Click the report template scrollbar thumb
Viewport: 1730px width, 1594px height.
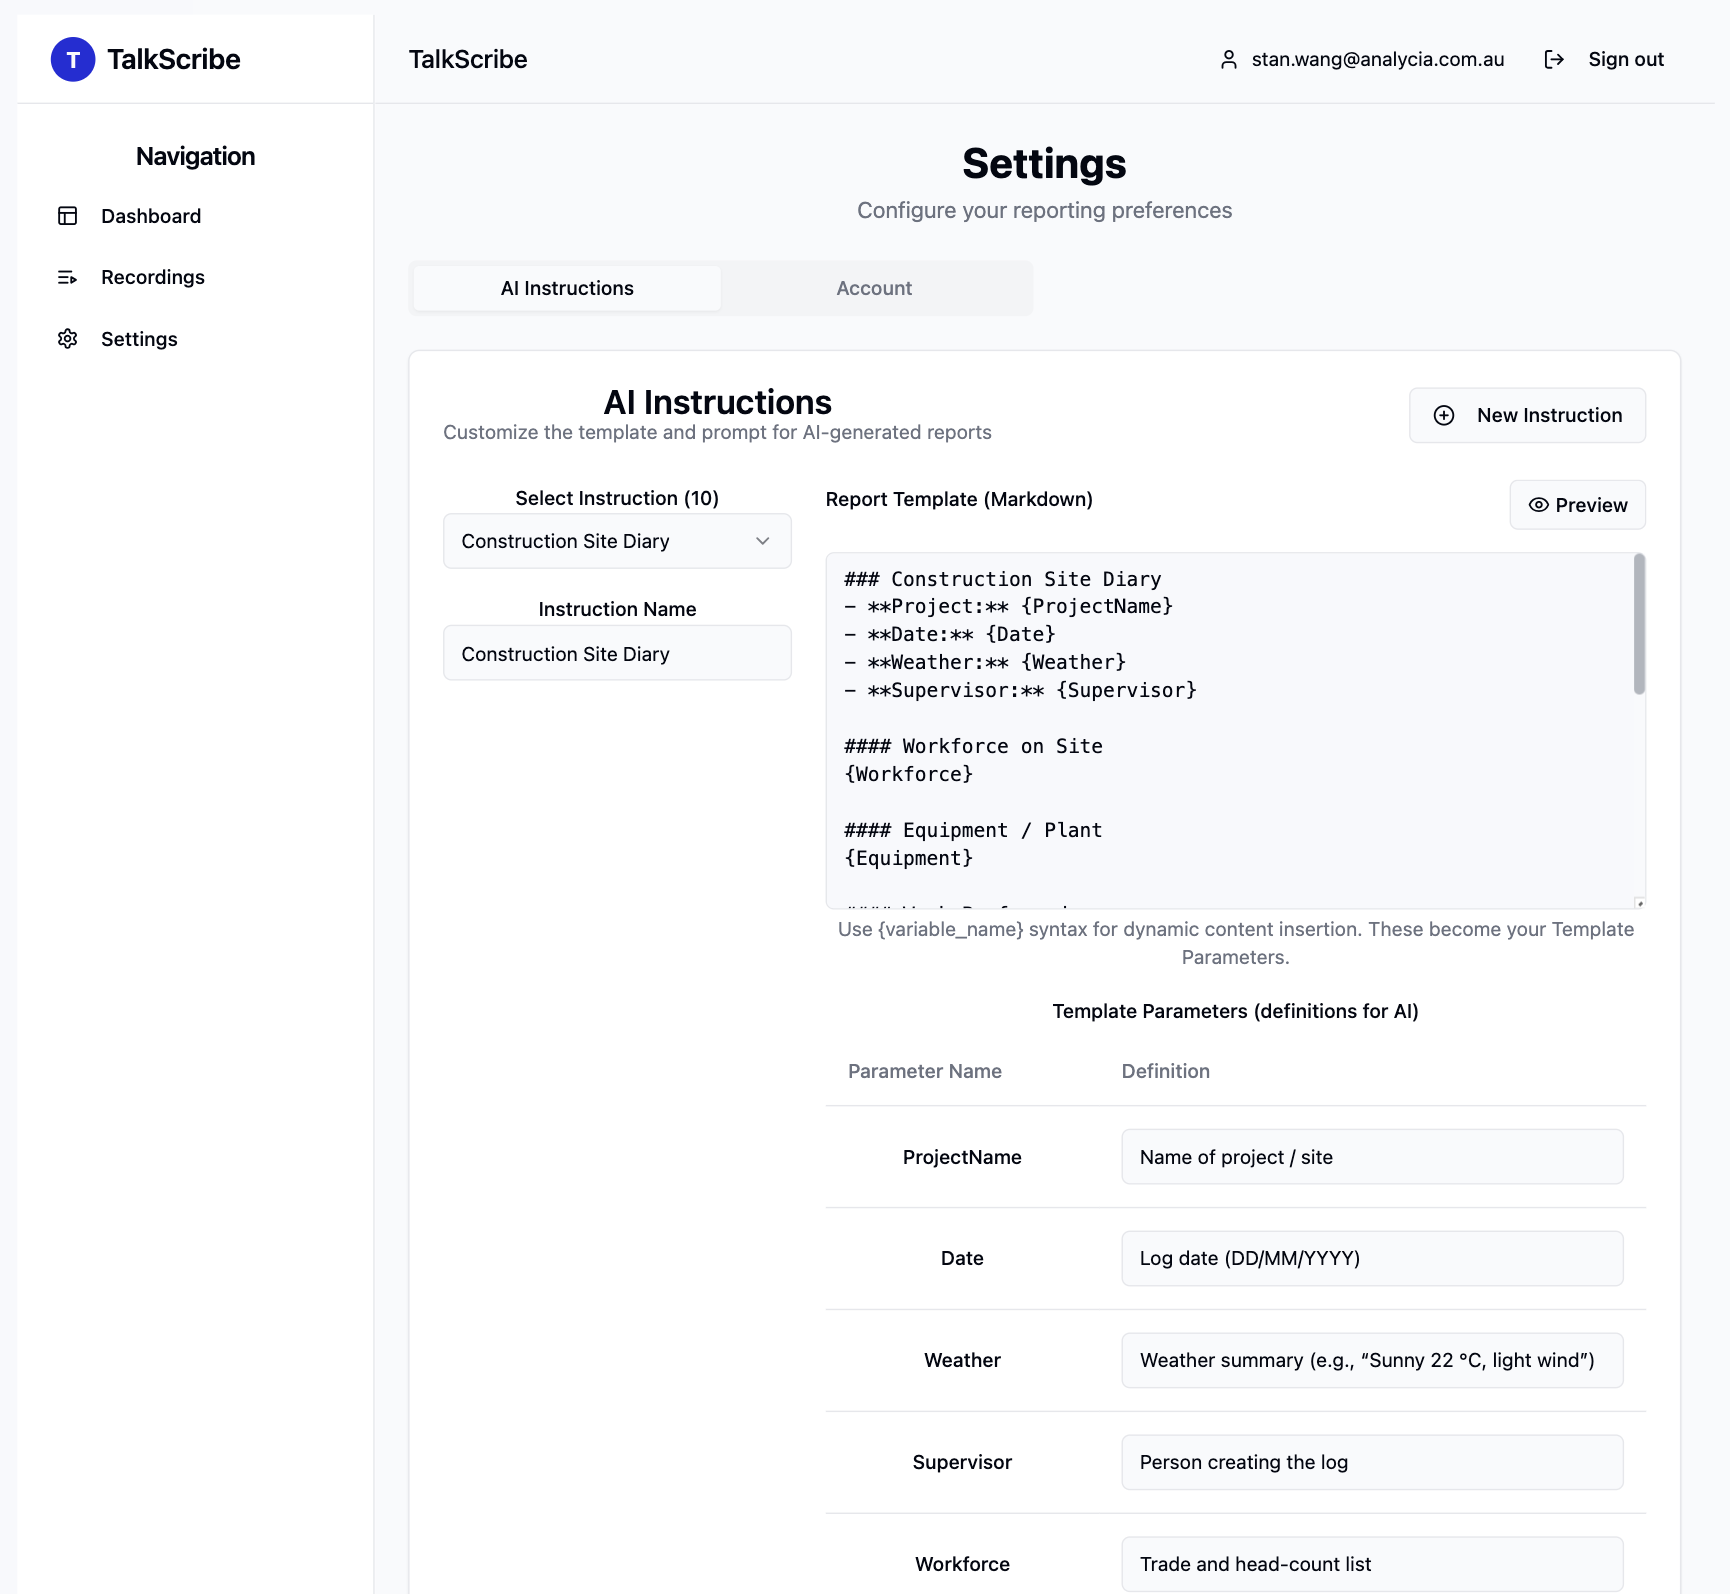pos(1639,624)
